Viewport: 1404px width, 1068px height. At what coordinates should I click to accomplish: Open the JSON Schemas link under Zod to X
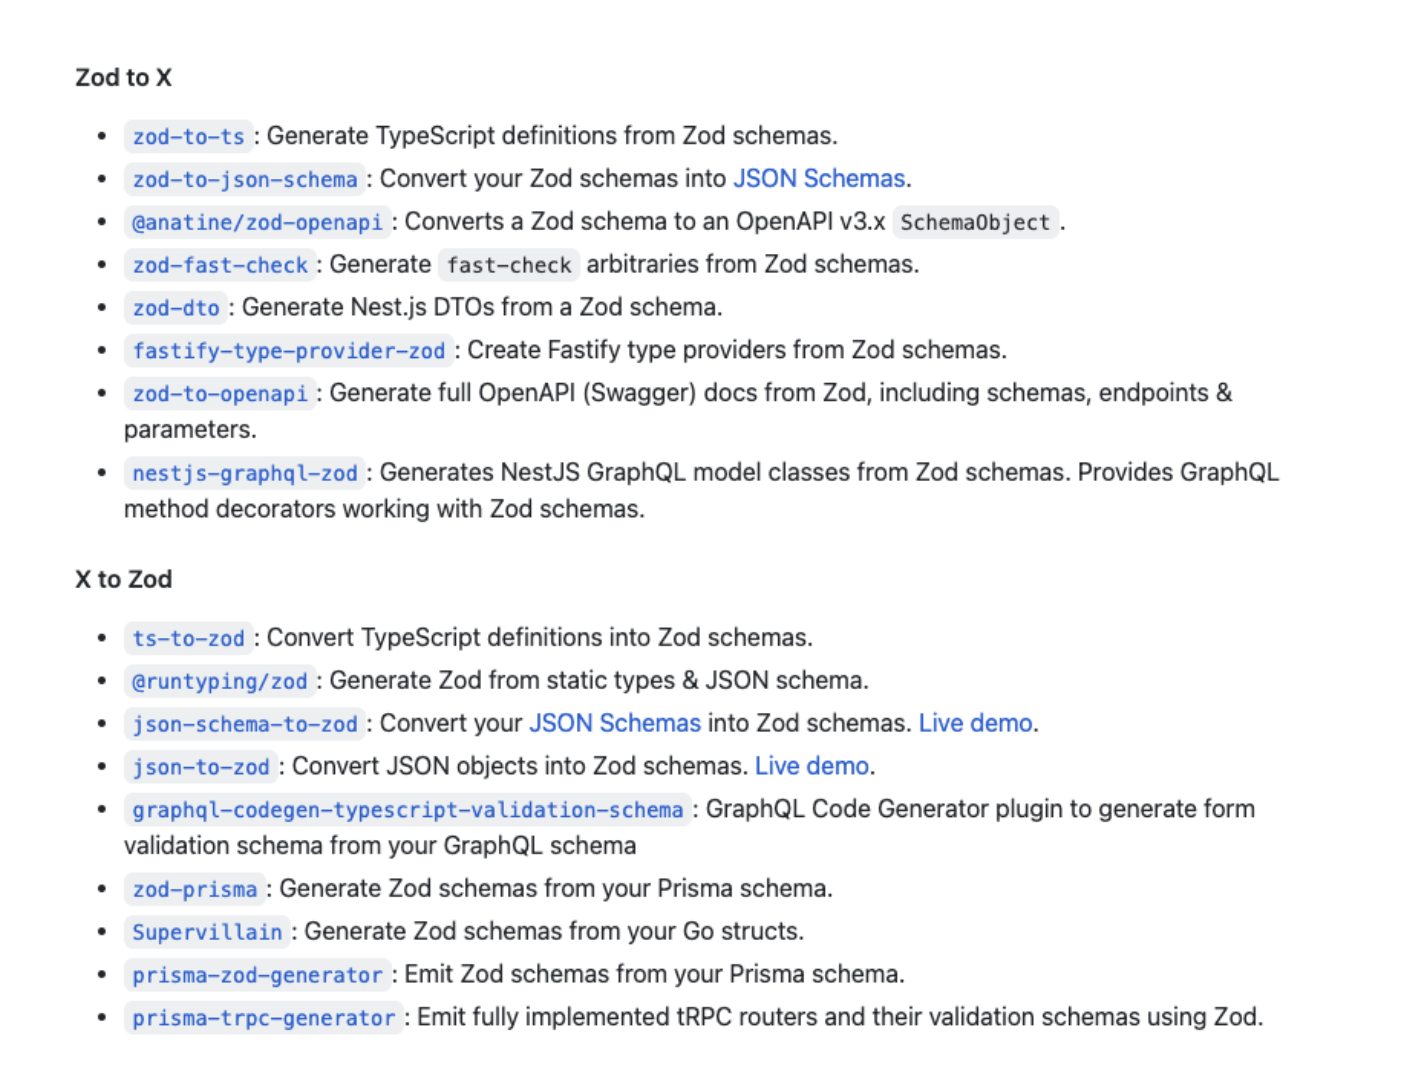(x=819, y=179)
